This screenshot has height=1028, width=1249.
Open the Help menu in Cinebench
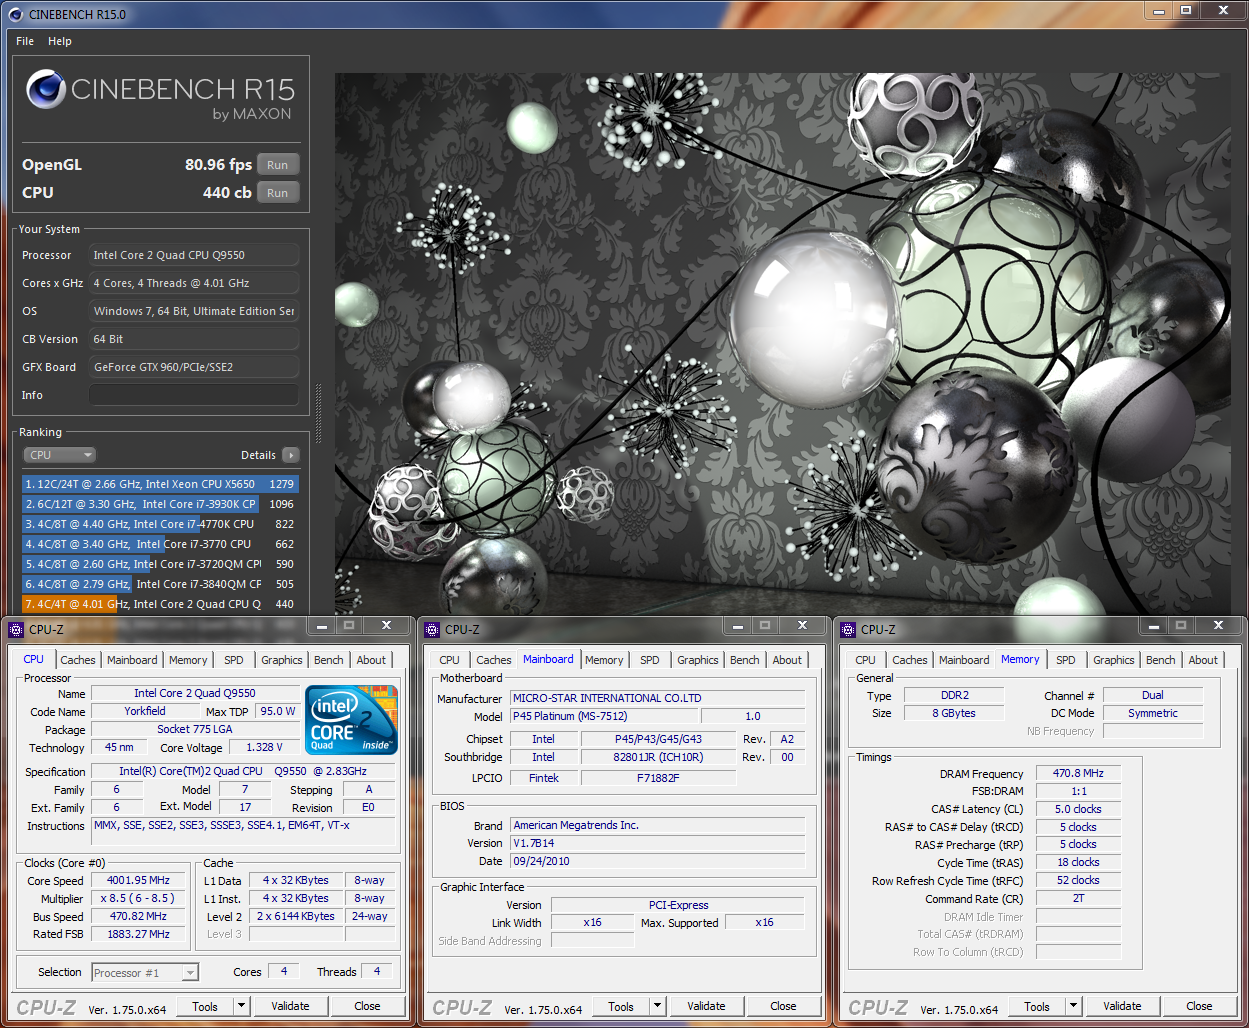[x=60, y=41]
